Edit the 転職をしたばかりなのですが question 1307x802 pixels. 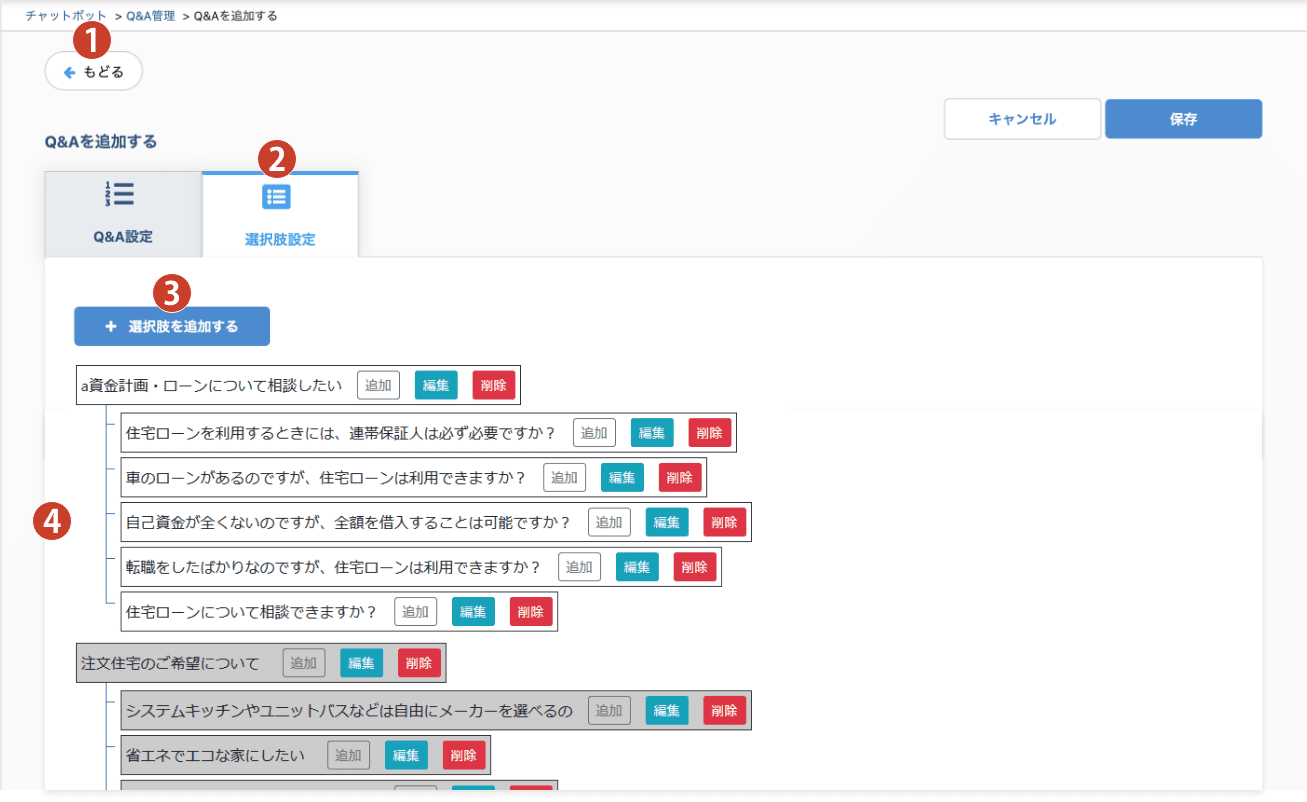pos(637,567)
